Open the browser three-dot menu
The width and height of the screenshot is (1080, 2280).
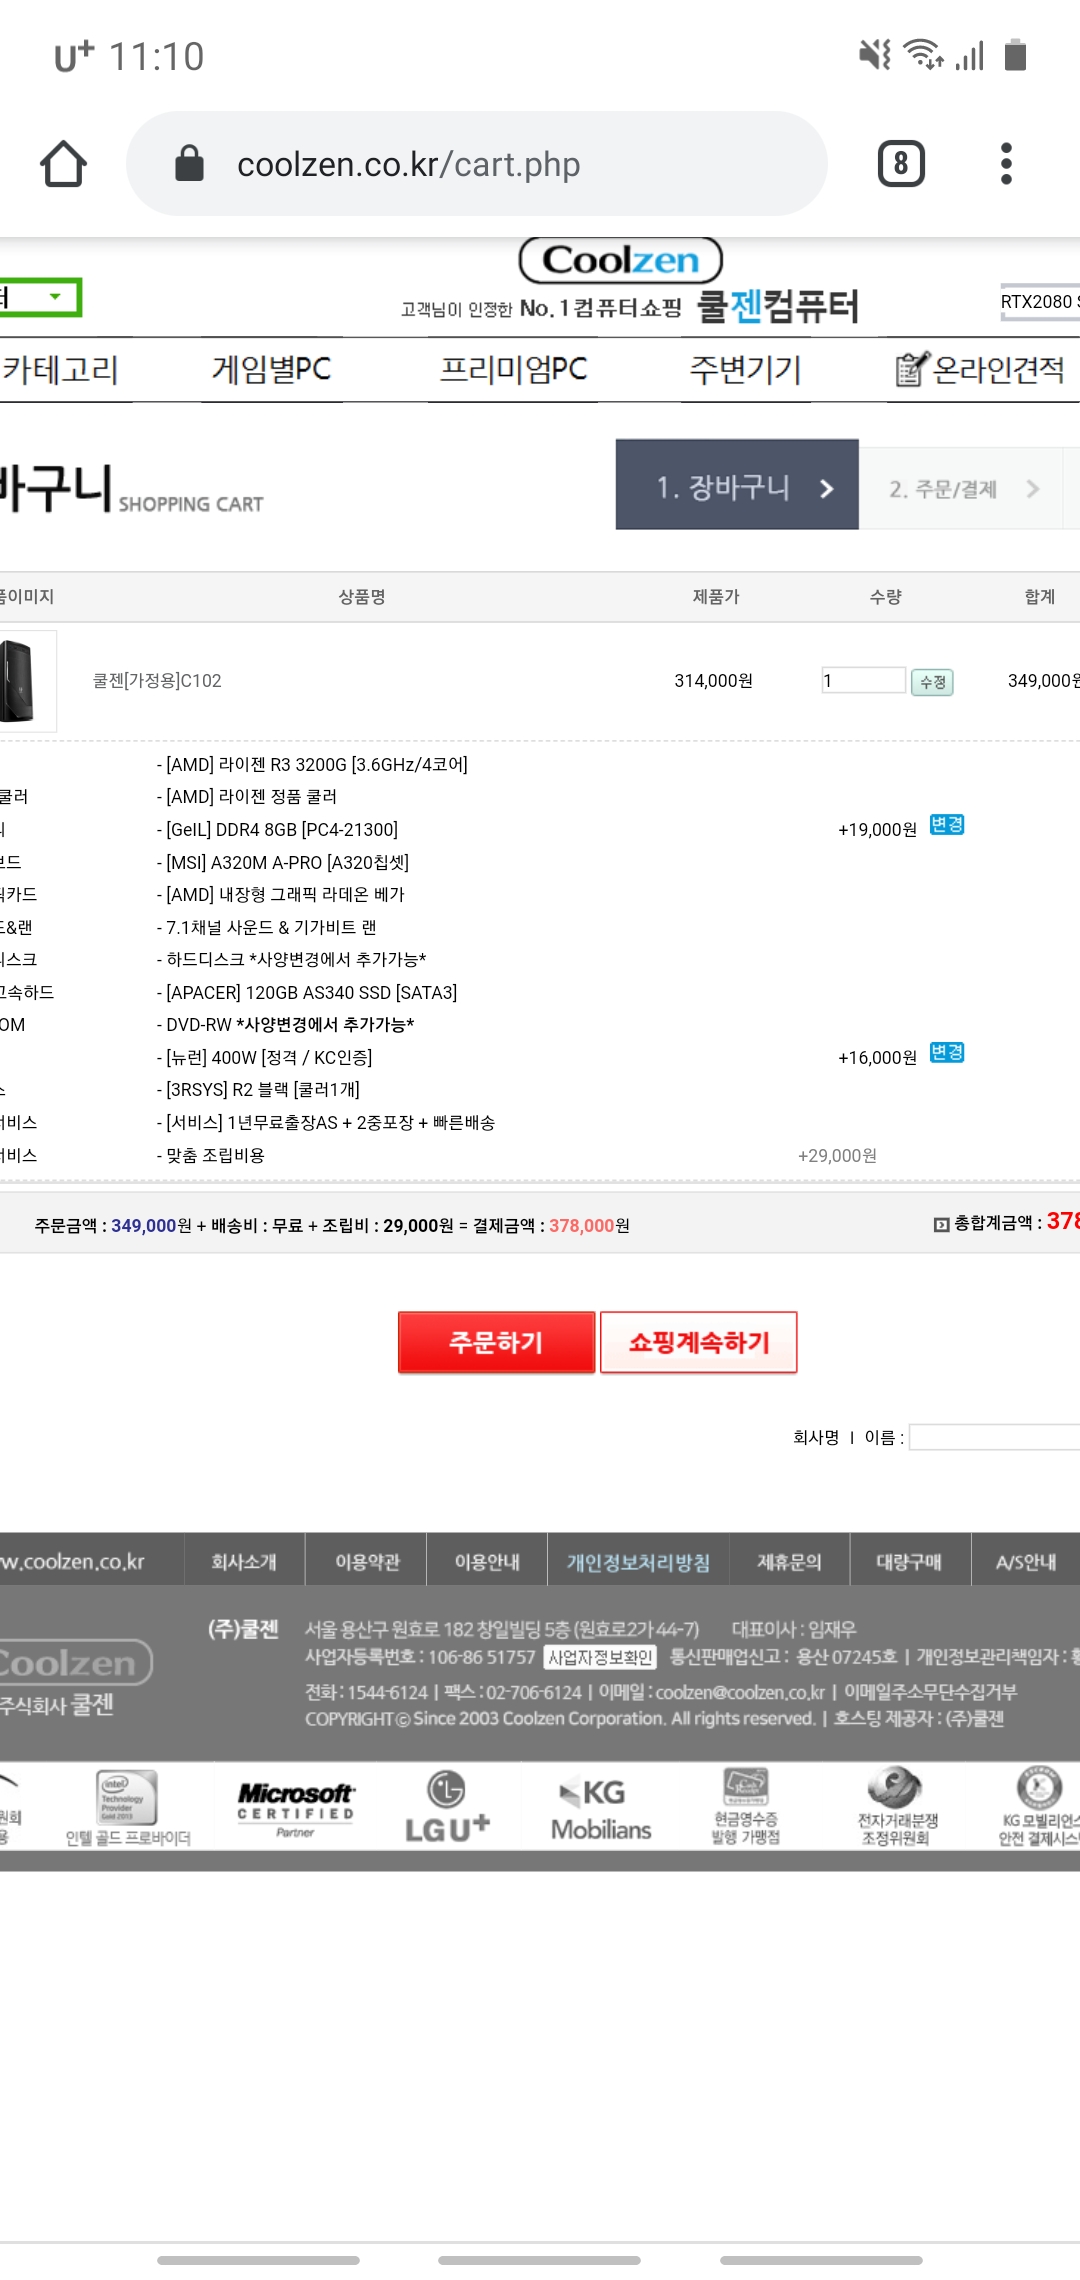(1006, 164)
